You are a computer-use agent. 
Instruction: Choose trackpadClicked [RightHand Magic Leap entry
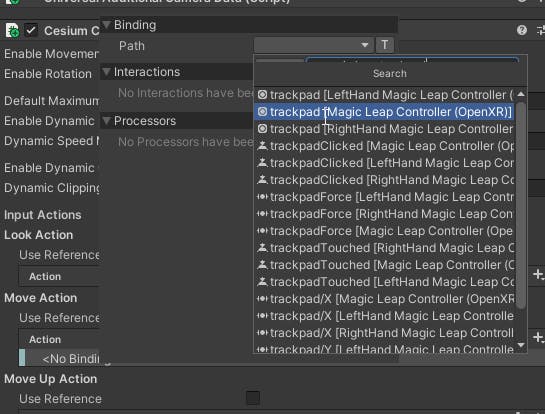(x=384, y=180)
